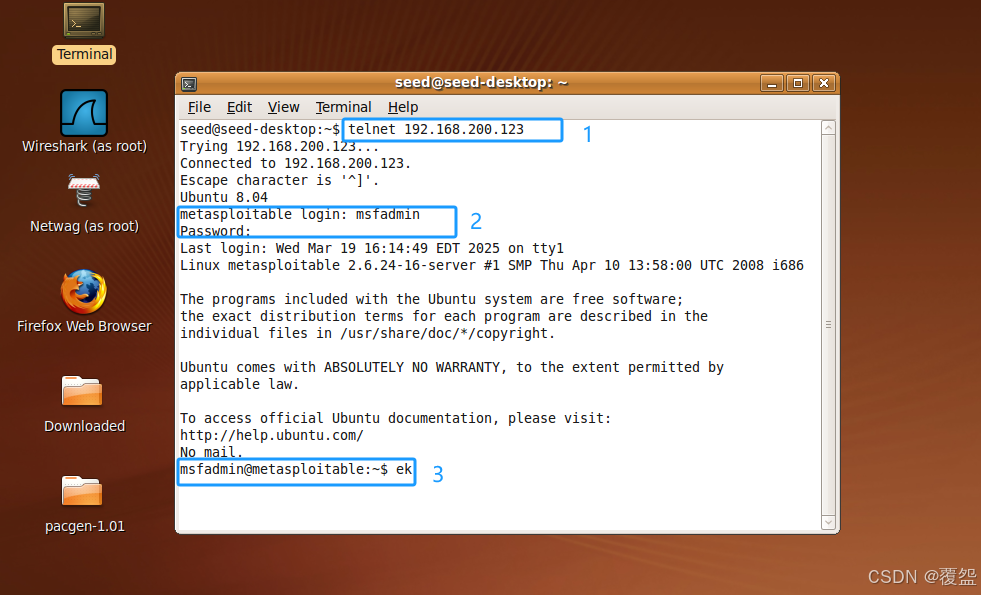Click the 'To access official Ubuntu documentation' line

click(x=395, y=418)
